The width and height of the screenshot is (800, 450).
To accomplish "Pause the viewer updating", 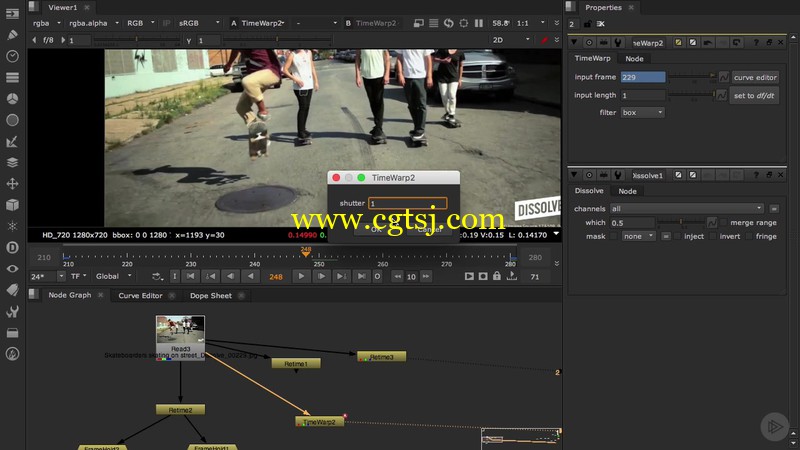I will (479, 23).
